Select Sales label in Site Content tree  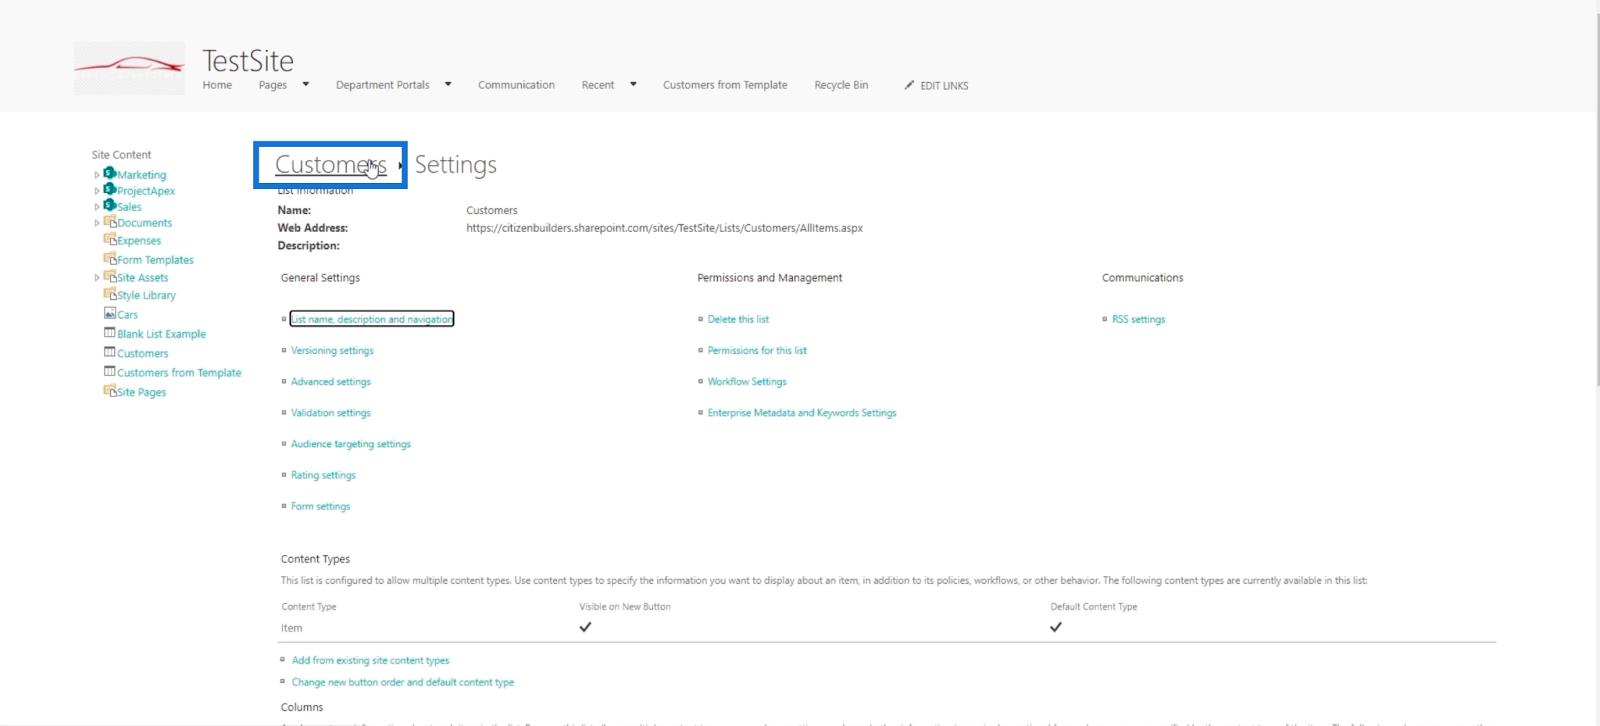pos(129,207)
